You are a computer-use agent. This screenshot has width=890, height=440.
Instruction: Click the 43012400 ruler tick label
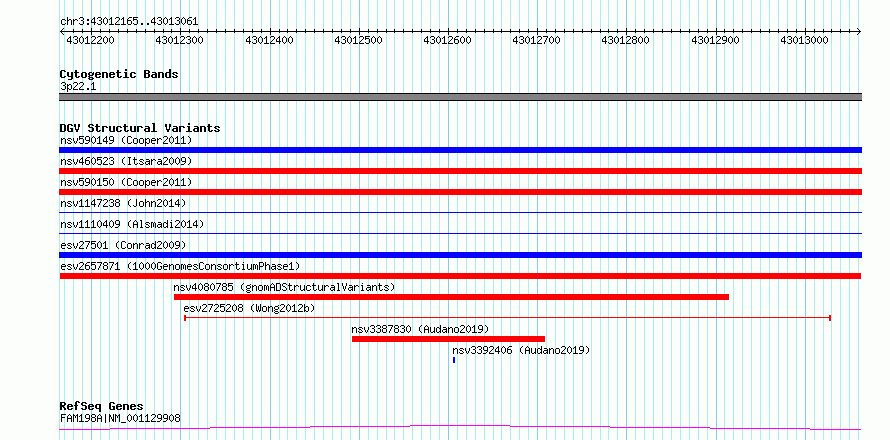(269, 41)
